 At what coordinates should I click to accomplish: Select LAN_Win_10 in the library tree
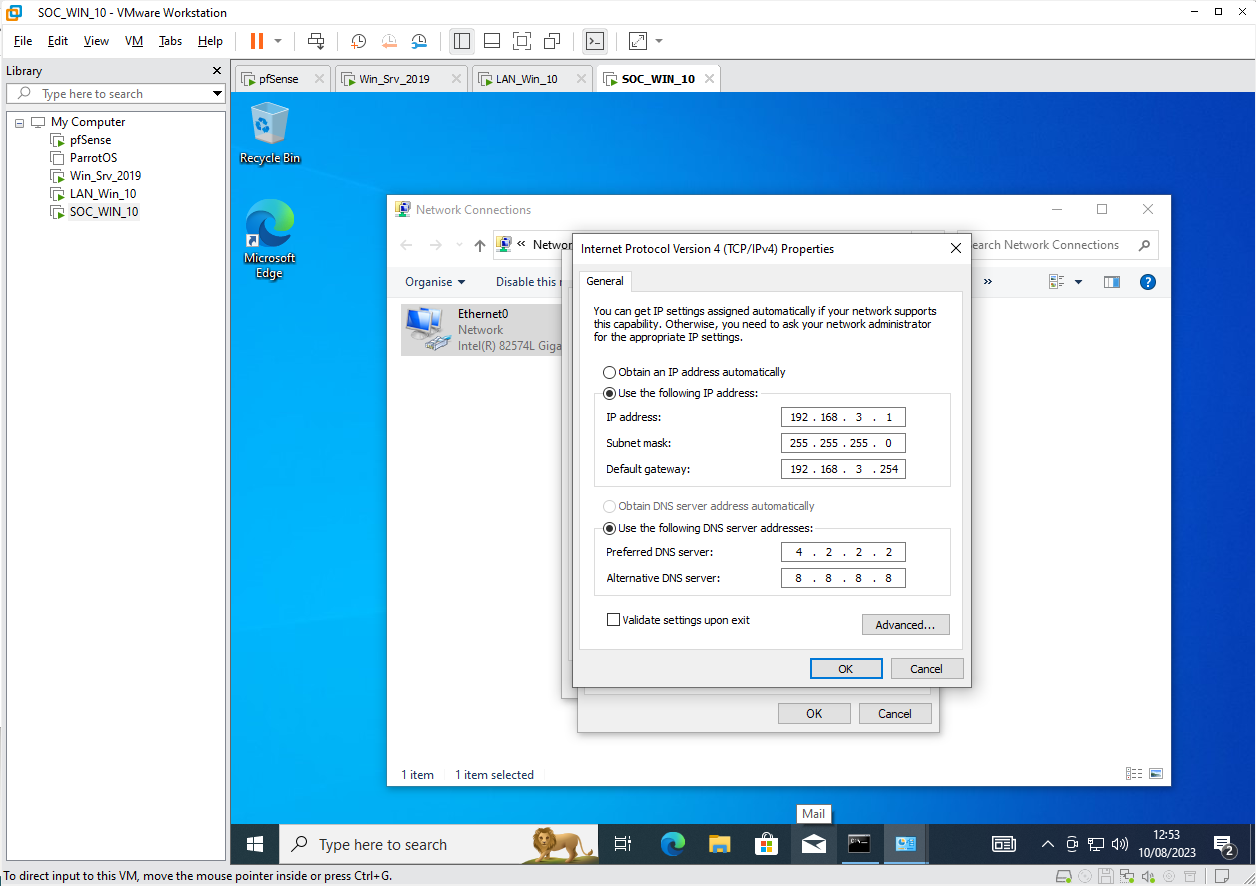102,194
